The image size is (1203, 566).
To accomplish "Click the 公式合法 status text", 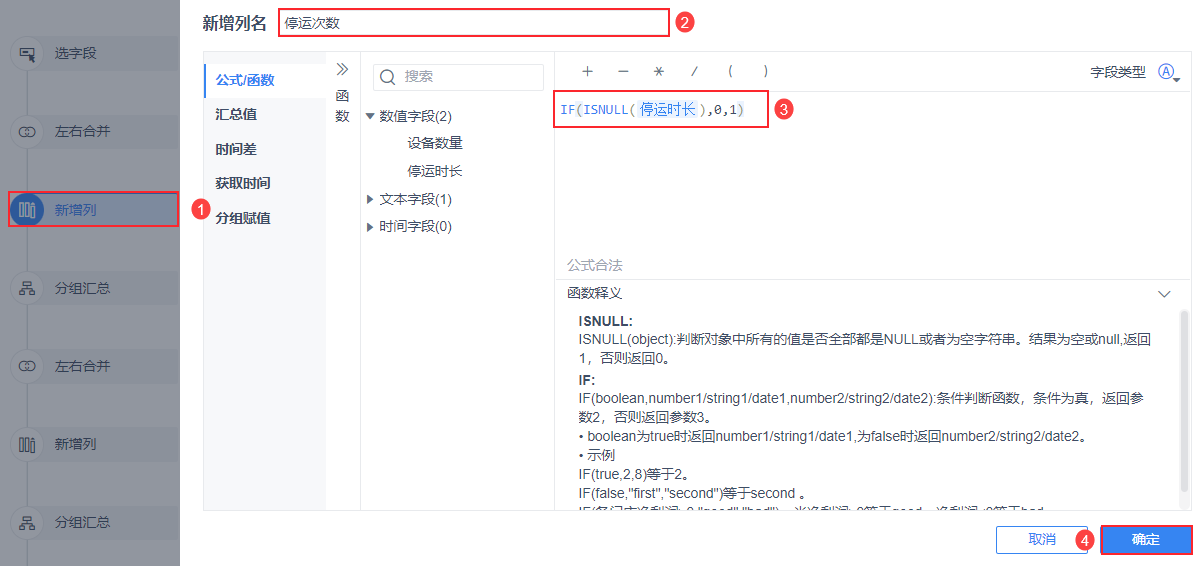I will [595, 266].
